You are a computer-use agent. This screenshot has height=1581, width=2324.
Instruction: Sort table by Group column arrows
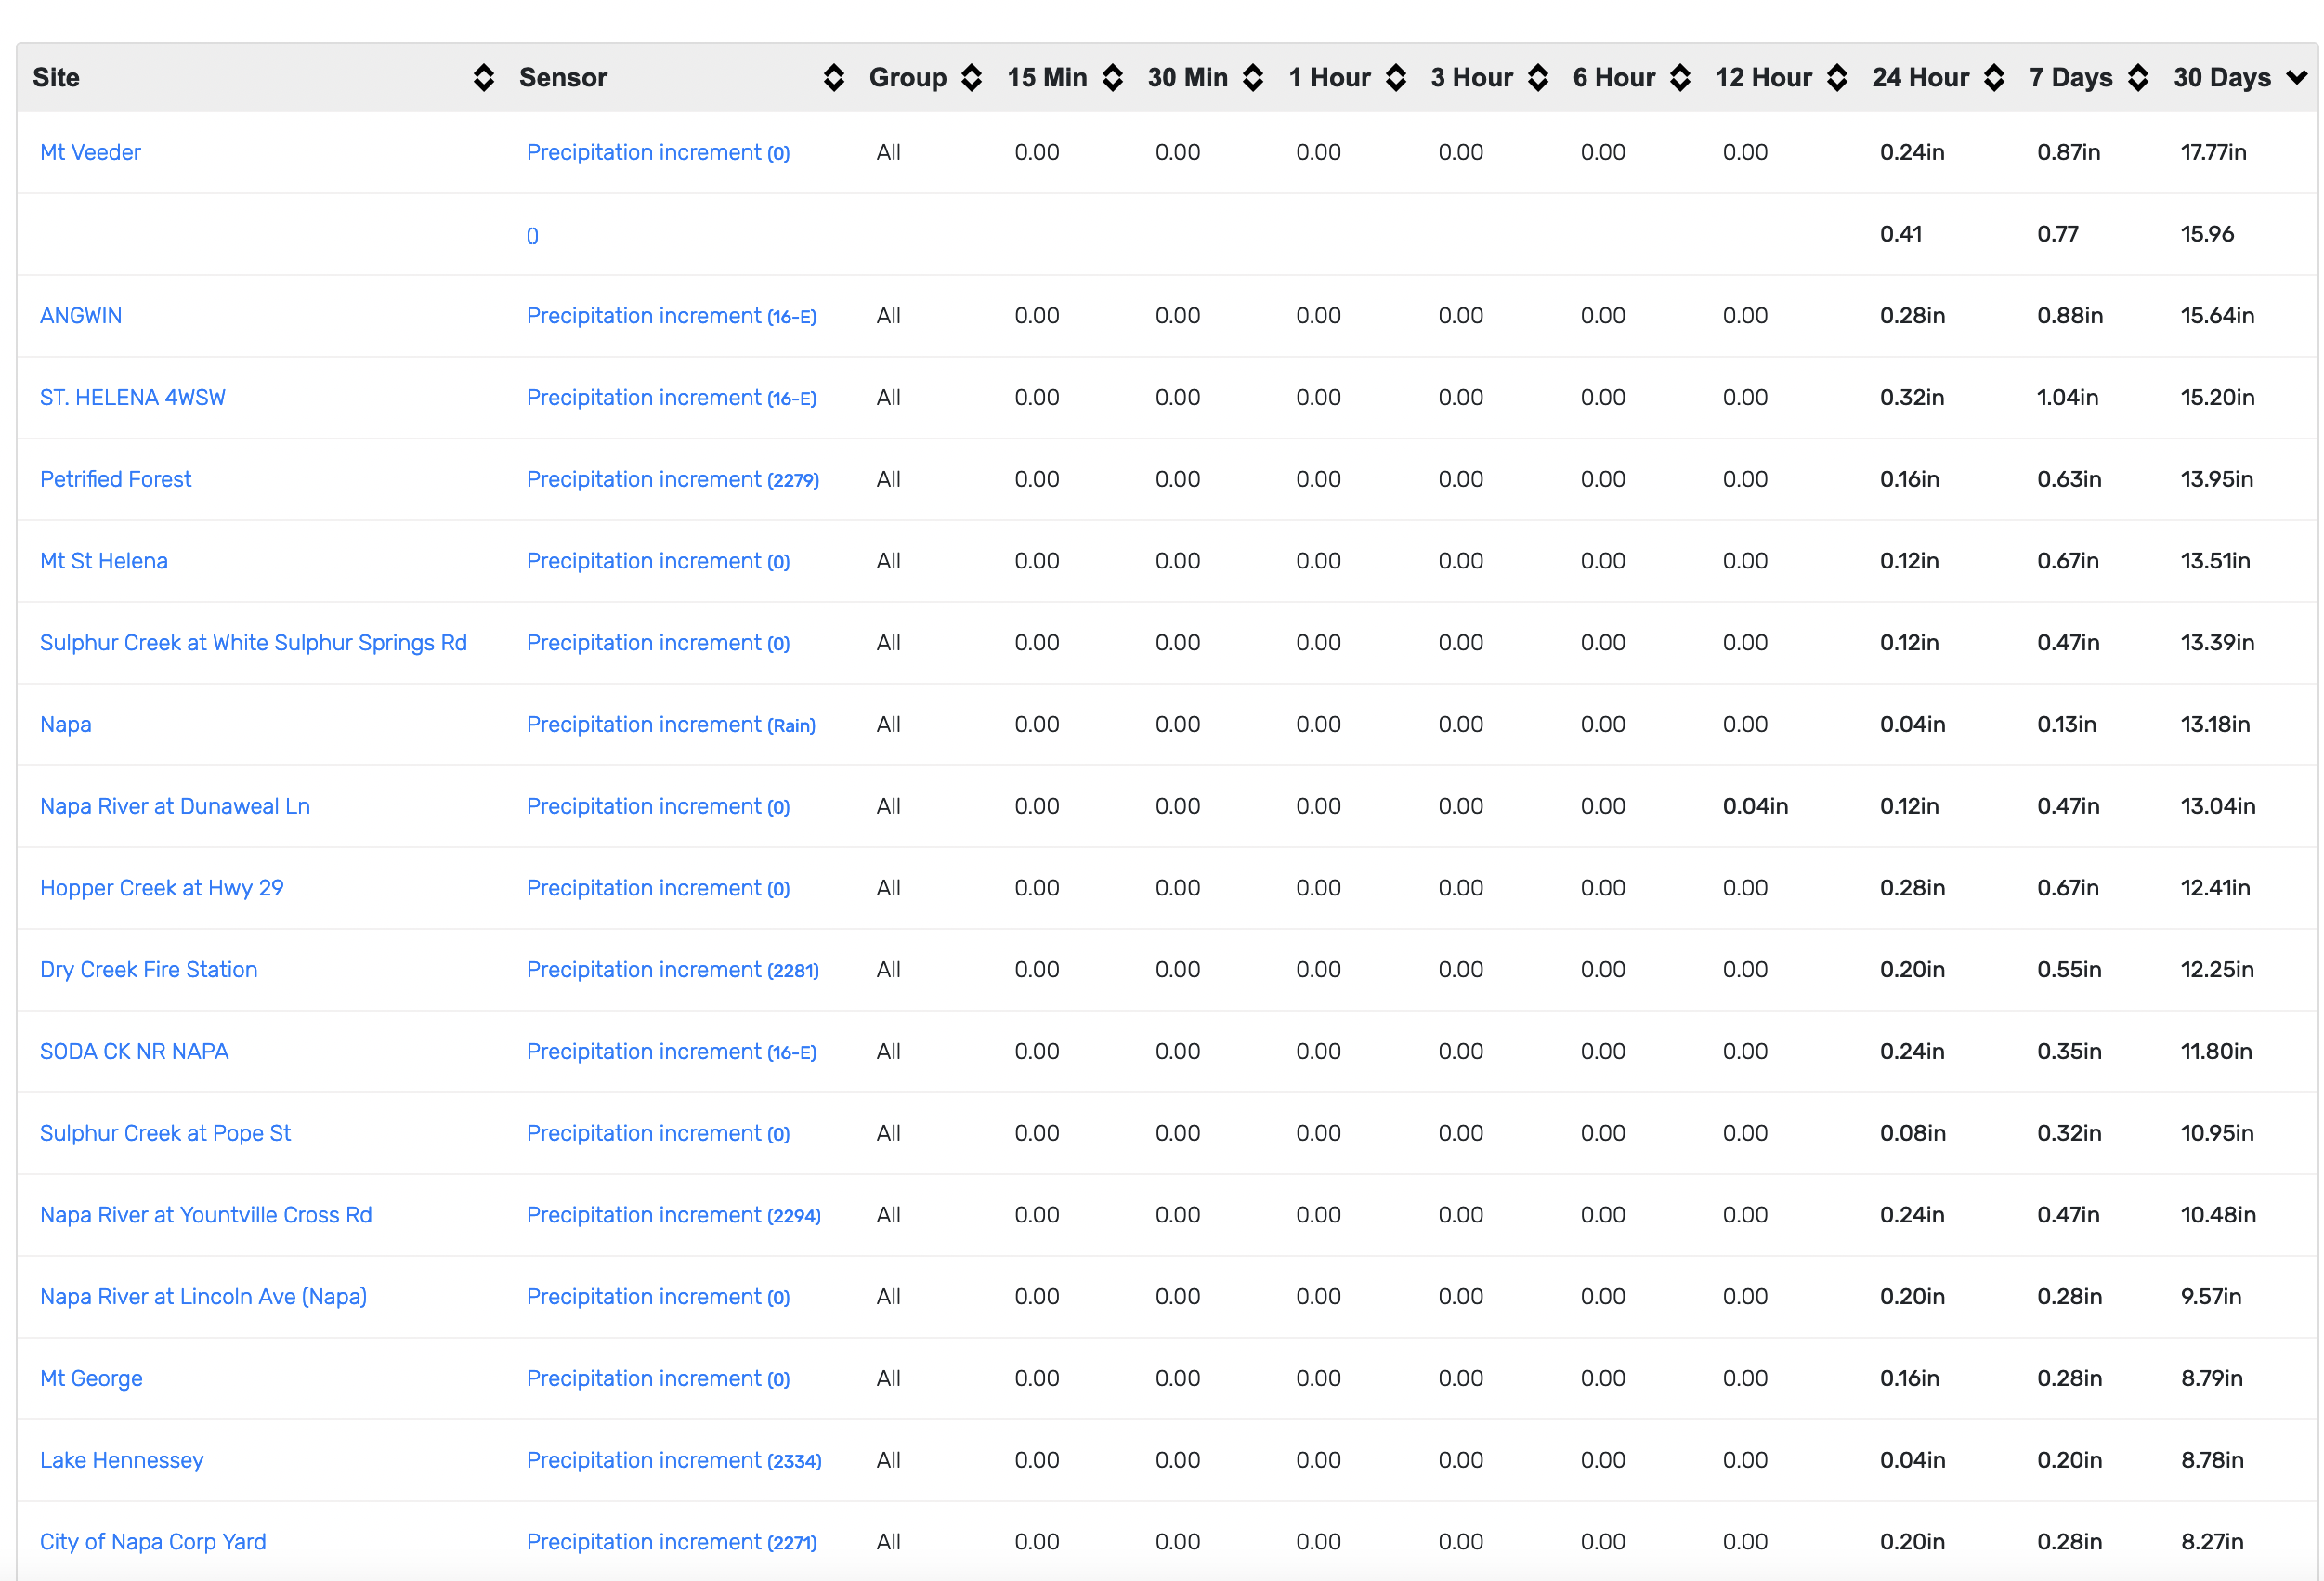[x=971, y=77]
